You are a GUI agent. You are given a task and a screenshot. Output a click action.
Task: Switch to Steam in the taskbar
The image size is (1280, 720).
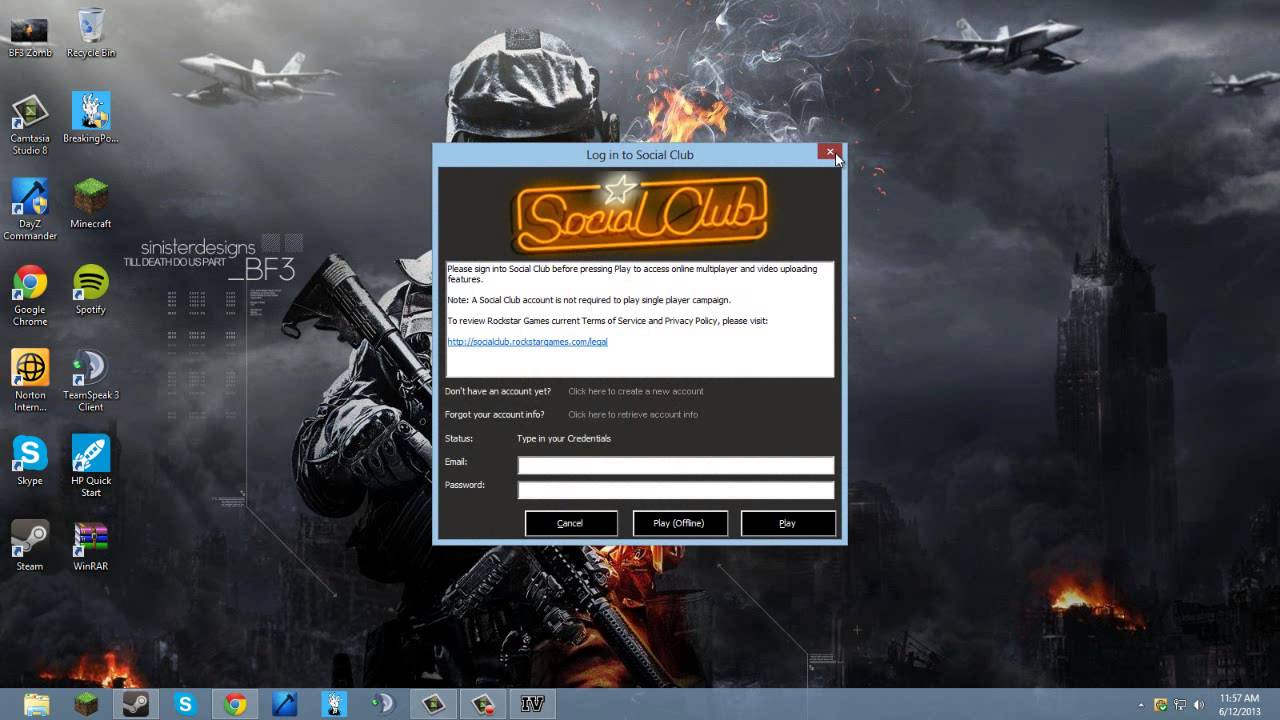click(136, 704)
